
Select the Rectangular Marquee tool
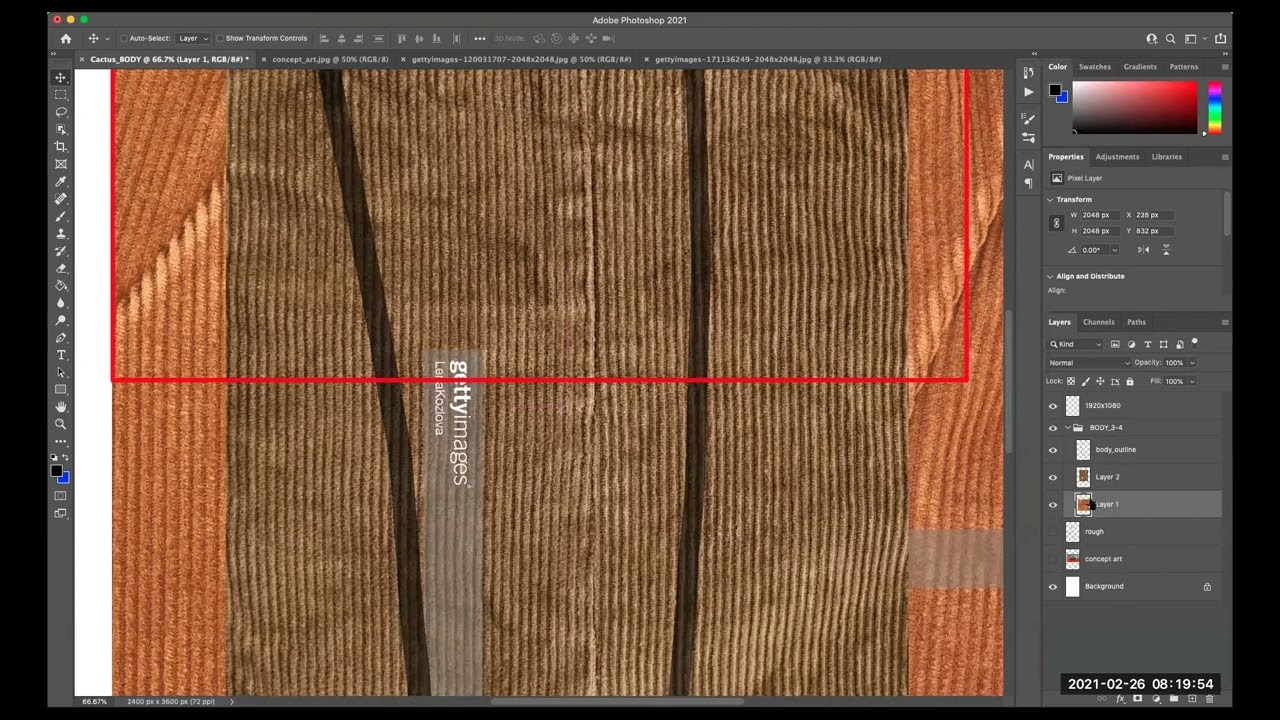tap(61, 94)
